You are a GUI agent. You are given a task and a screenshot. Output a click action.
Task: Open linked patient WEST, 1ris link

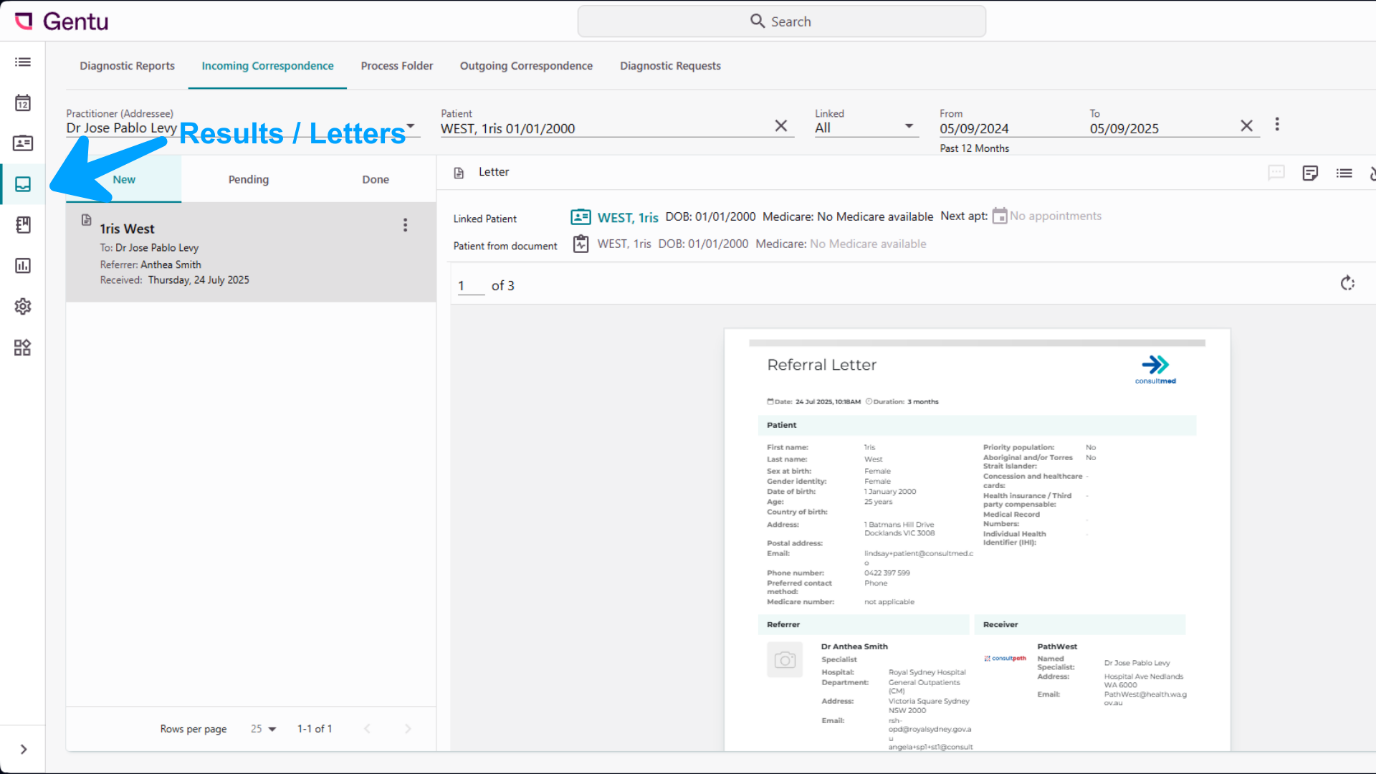[627, 217]
